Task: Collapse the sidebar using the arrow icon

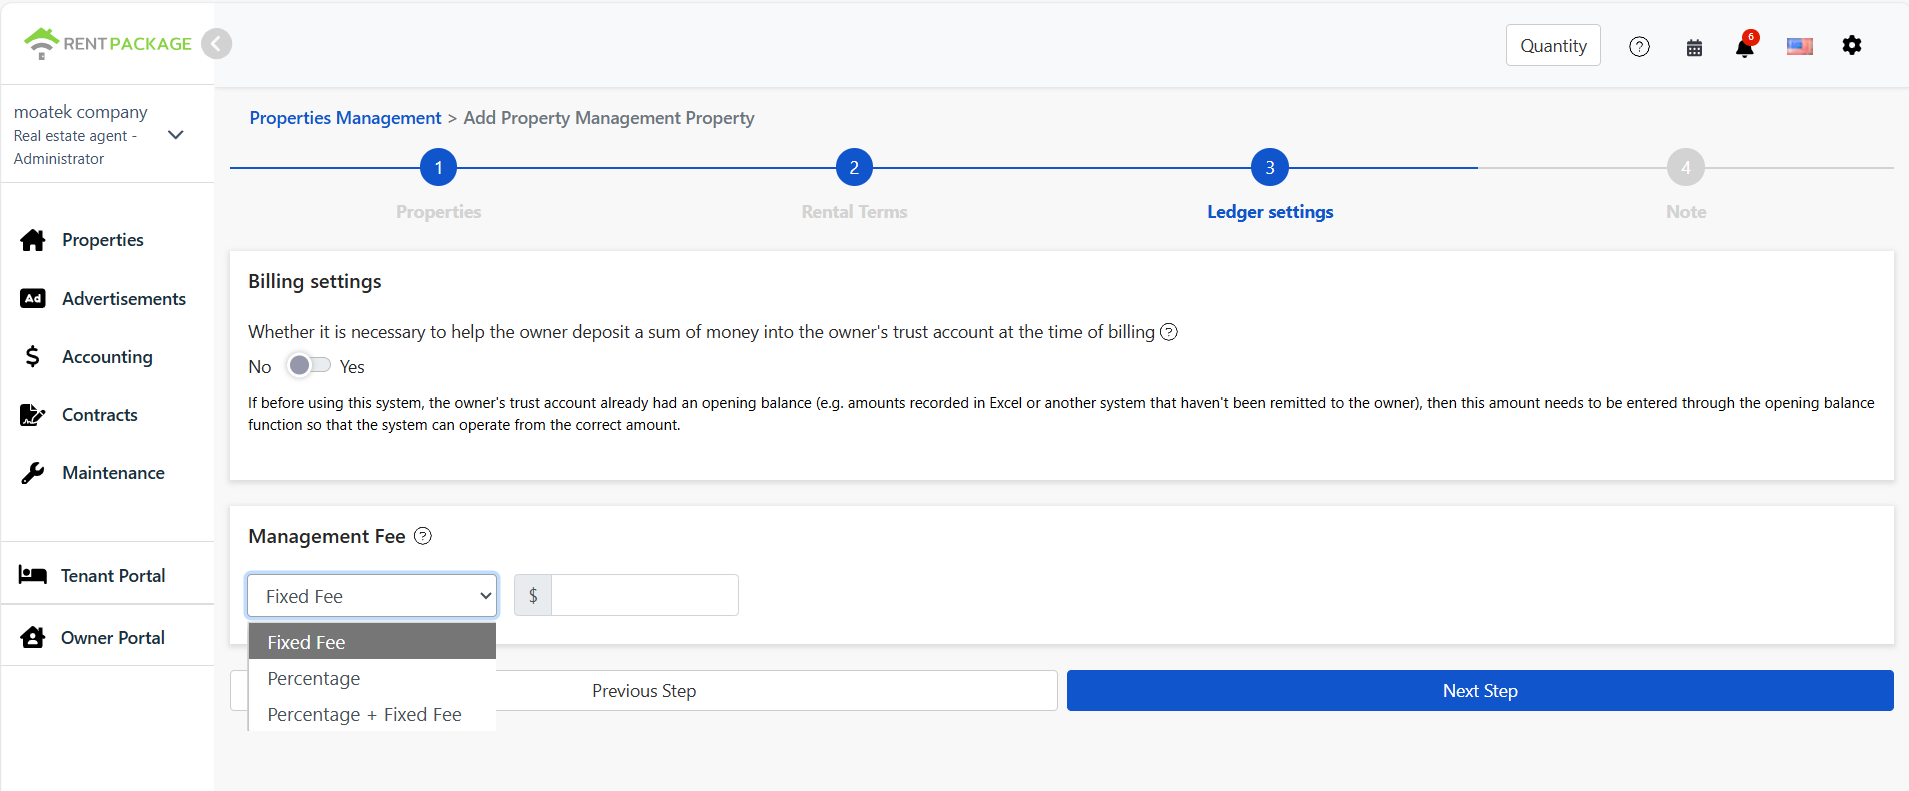Action: pos(216,44)
